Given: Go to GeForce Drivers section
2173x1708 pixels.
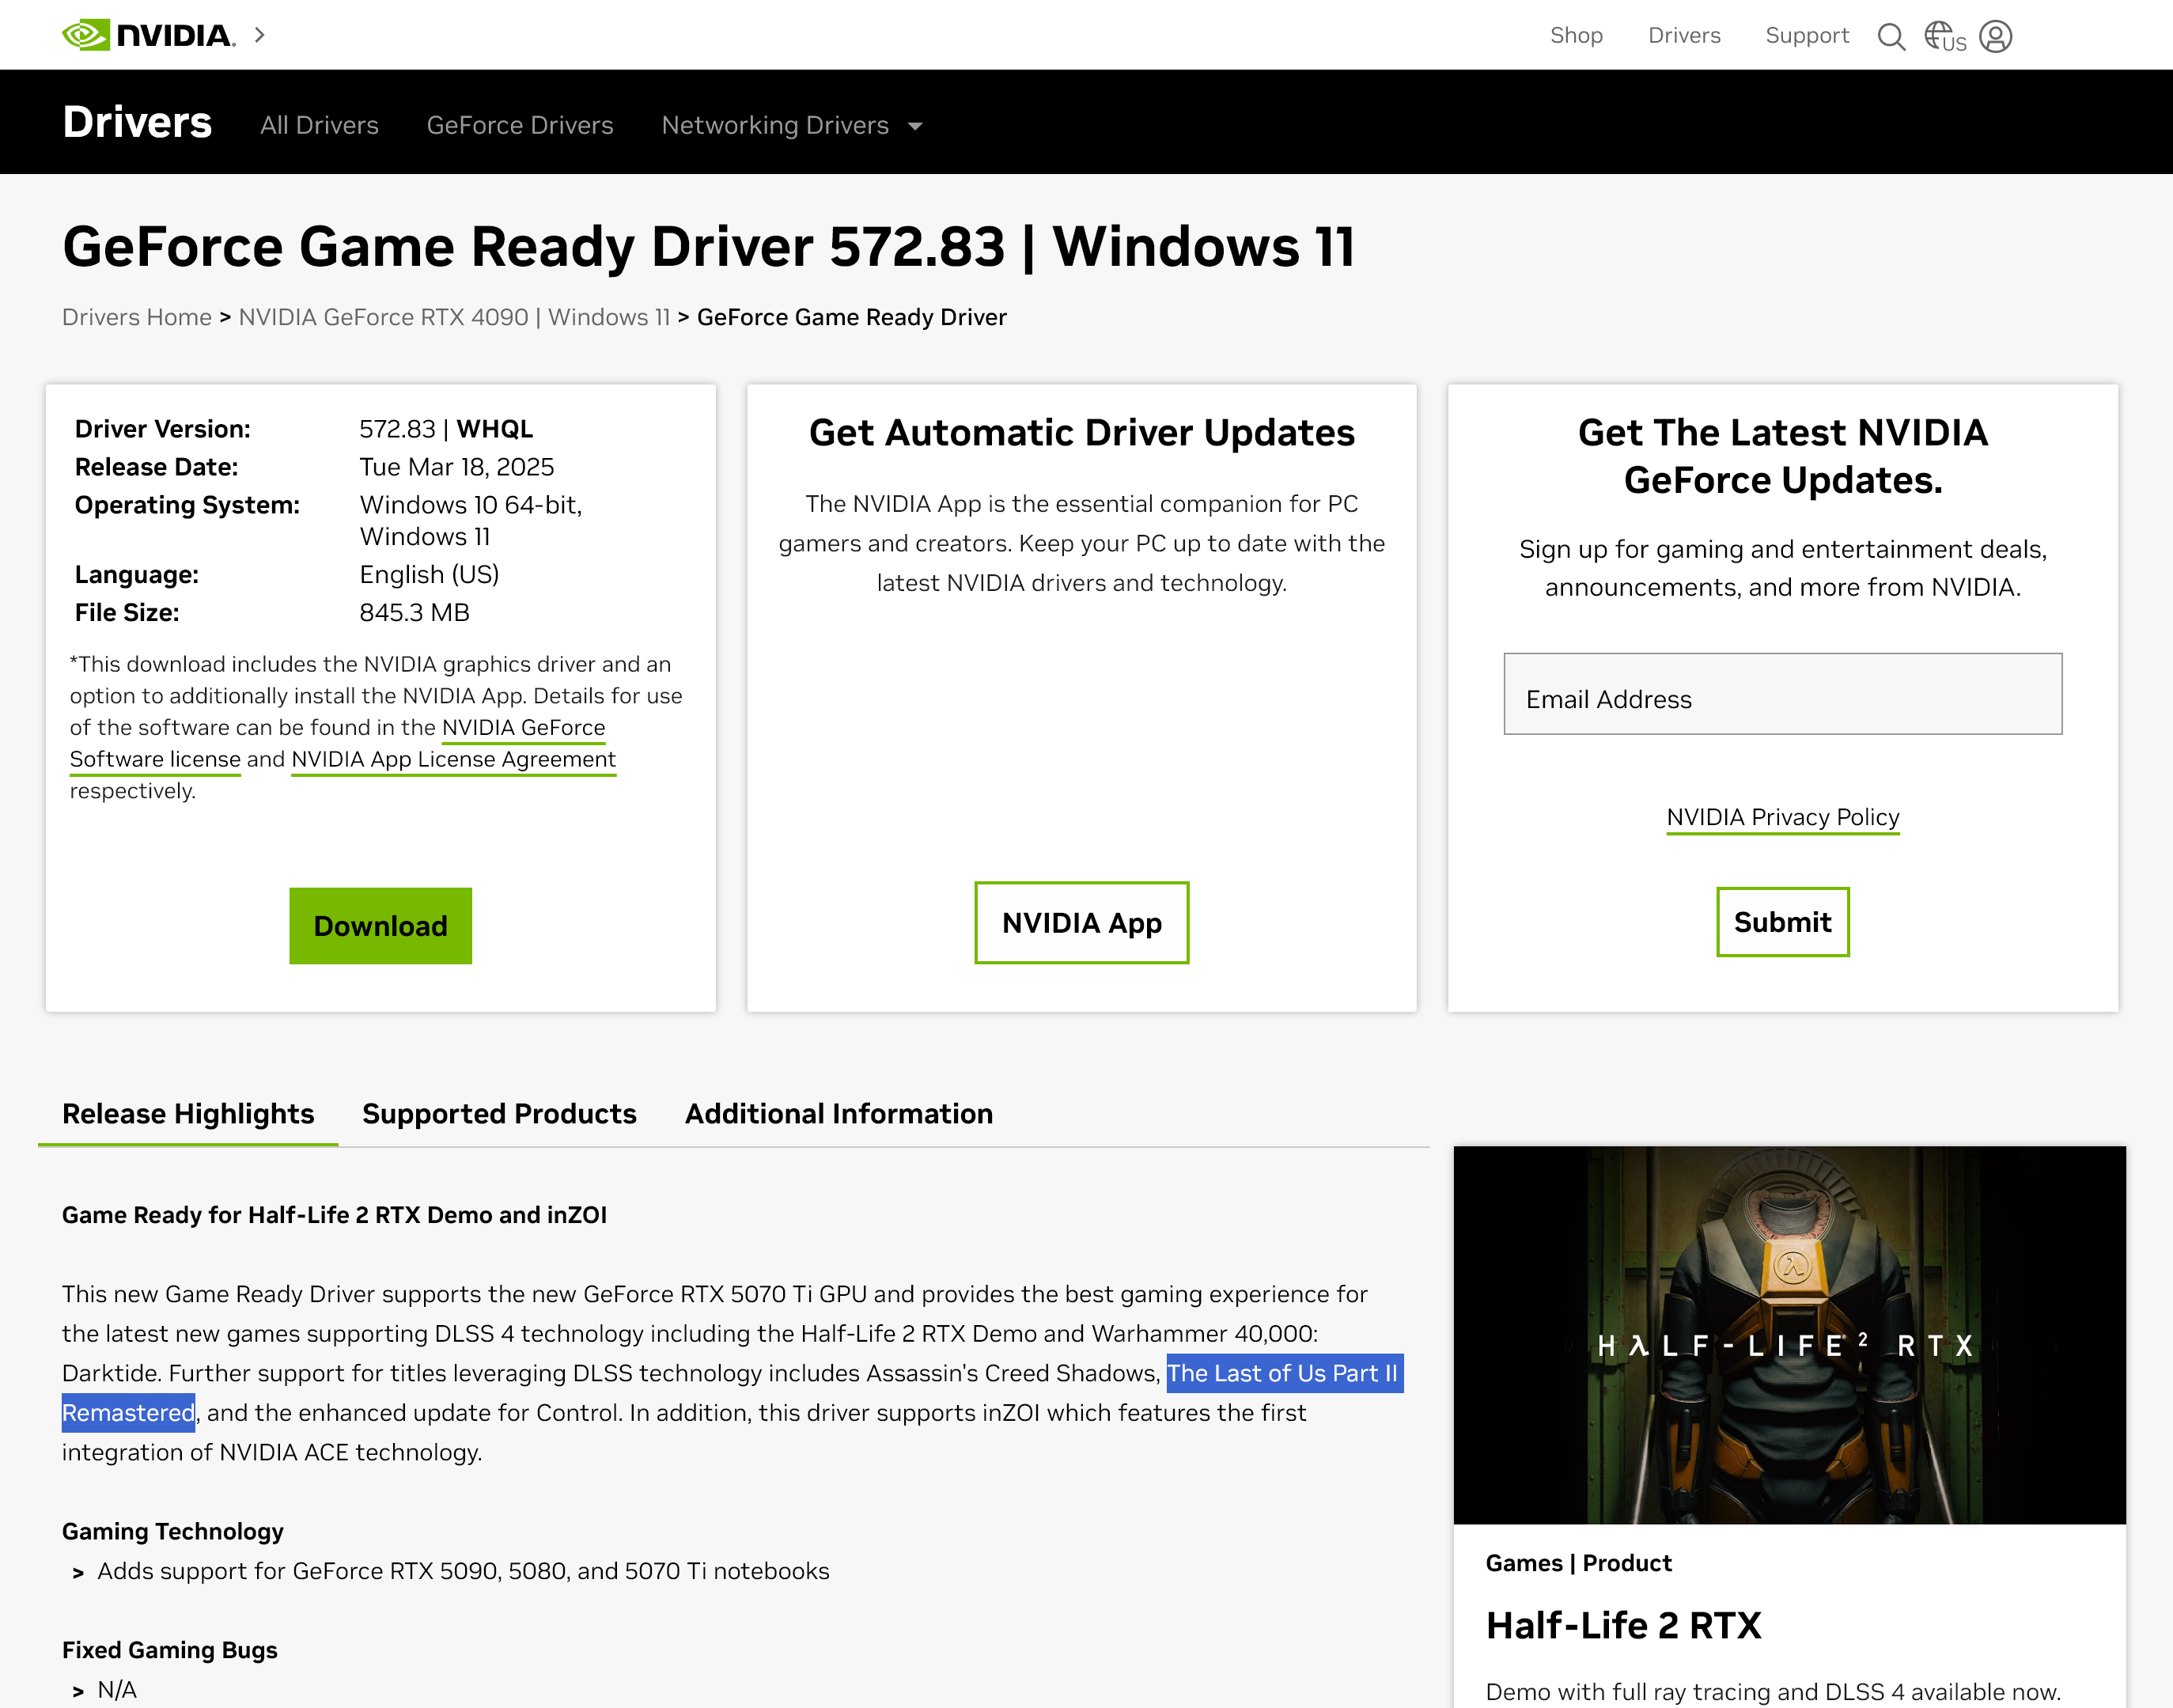Looking at the screenshot, I should pyautogui.click(x=519, y=125).
